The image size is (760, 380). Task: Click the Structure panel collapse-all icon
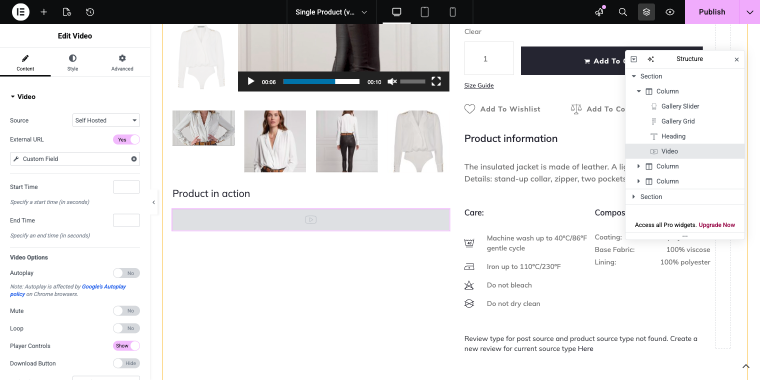[x=633, y=59]
